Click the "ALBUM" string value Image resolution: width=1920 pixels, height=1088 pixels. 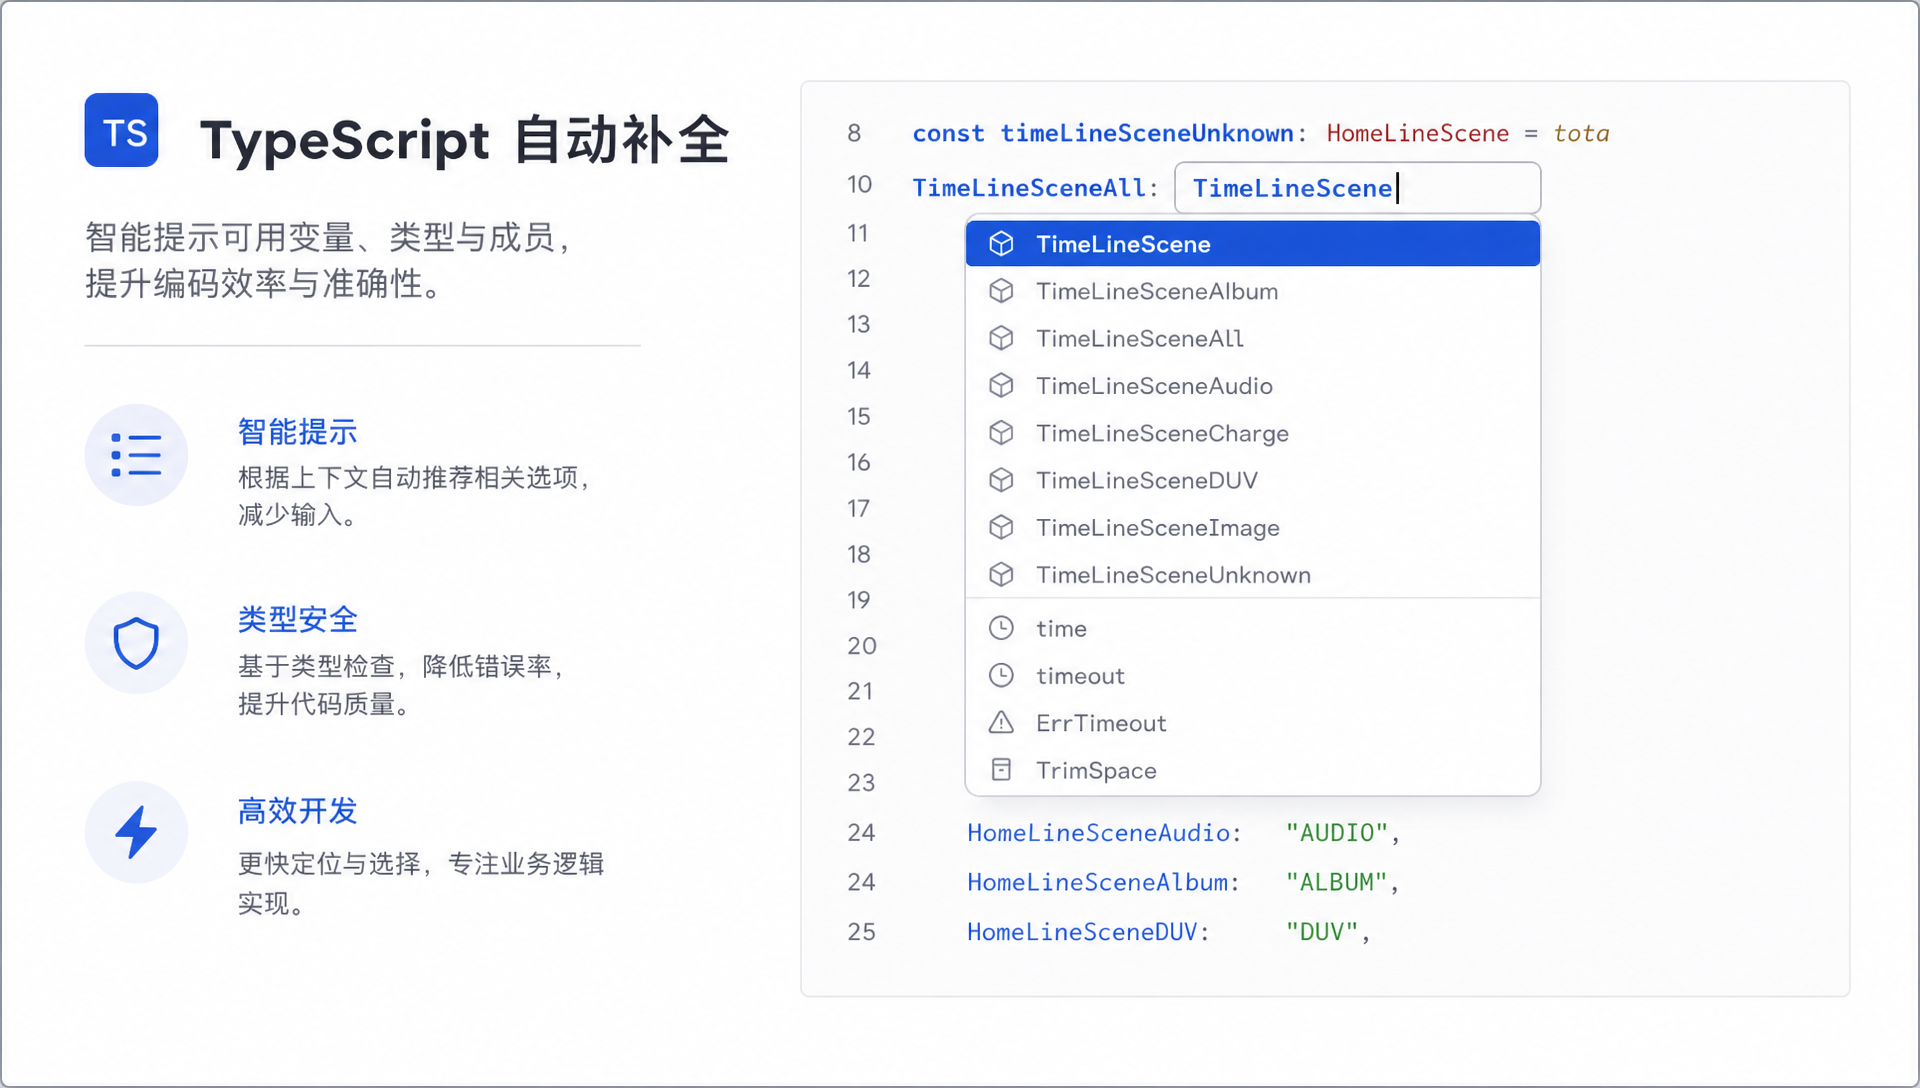click(1337, 882)
